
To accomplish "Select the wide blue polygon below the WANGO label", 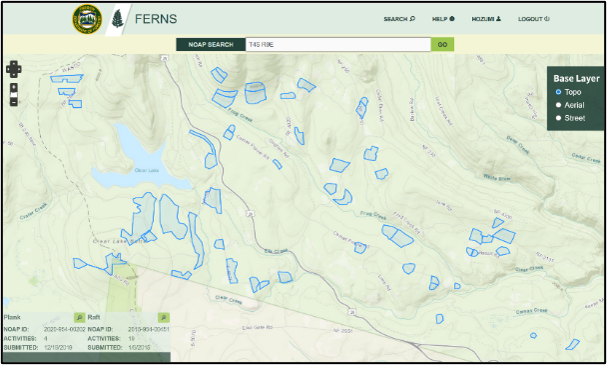I will coord(67,79).
